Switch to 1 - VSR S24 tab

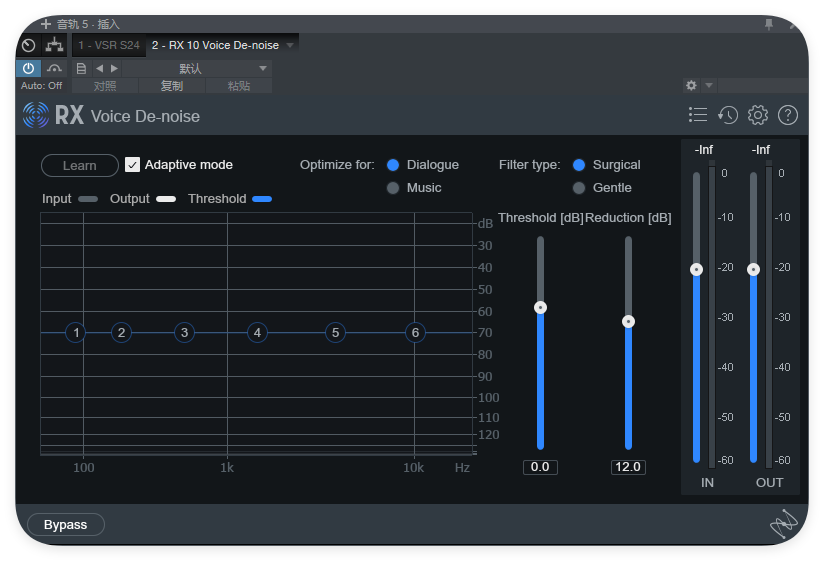tap(109, 45)
